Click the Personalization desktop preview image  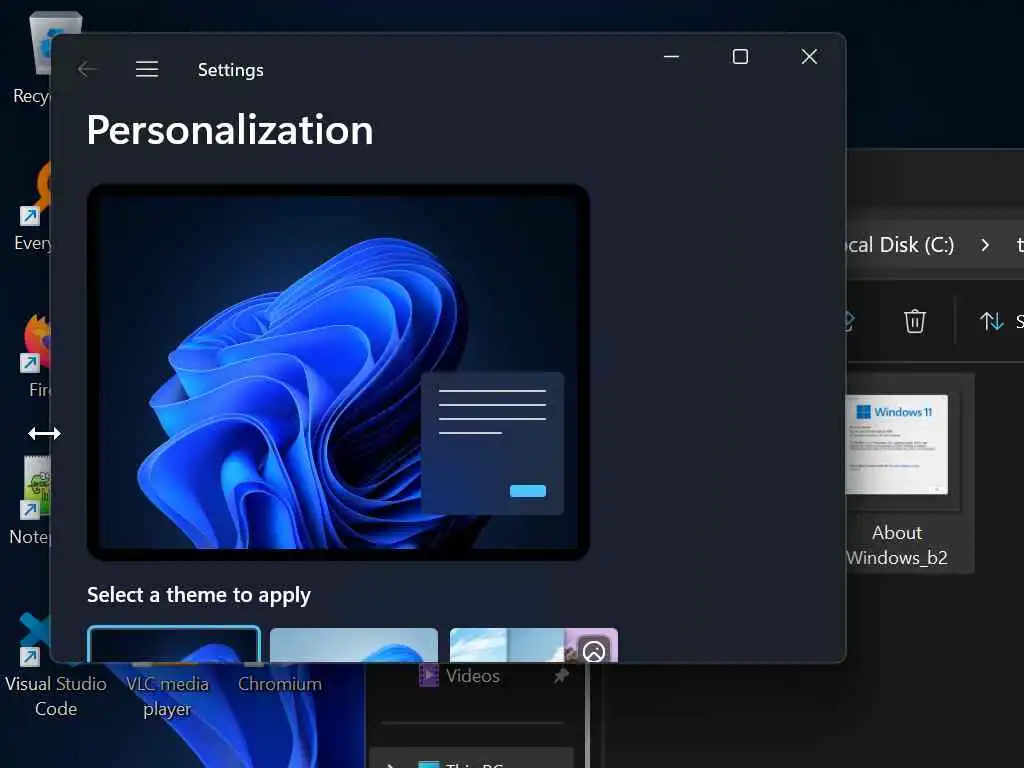338,372
